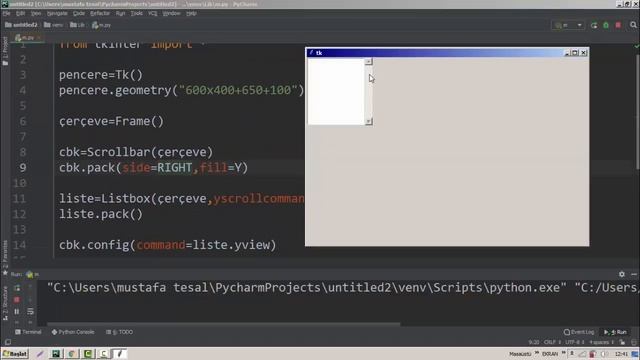Click the feather tk app taskbar icon
The image size is (640, 360).
point(120,353)
